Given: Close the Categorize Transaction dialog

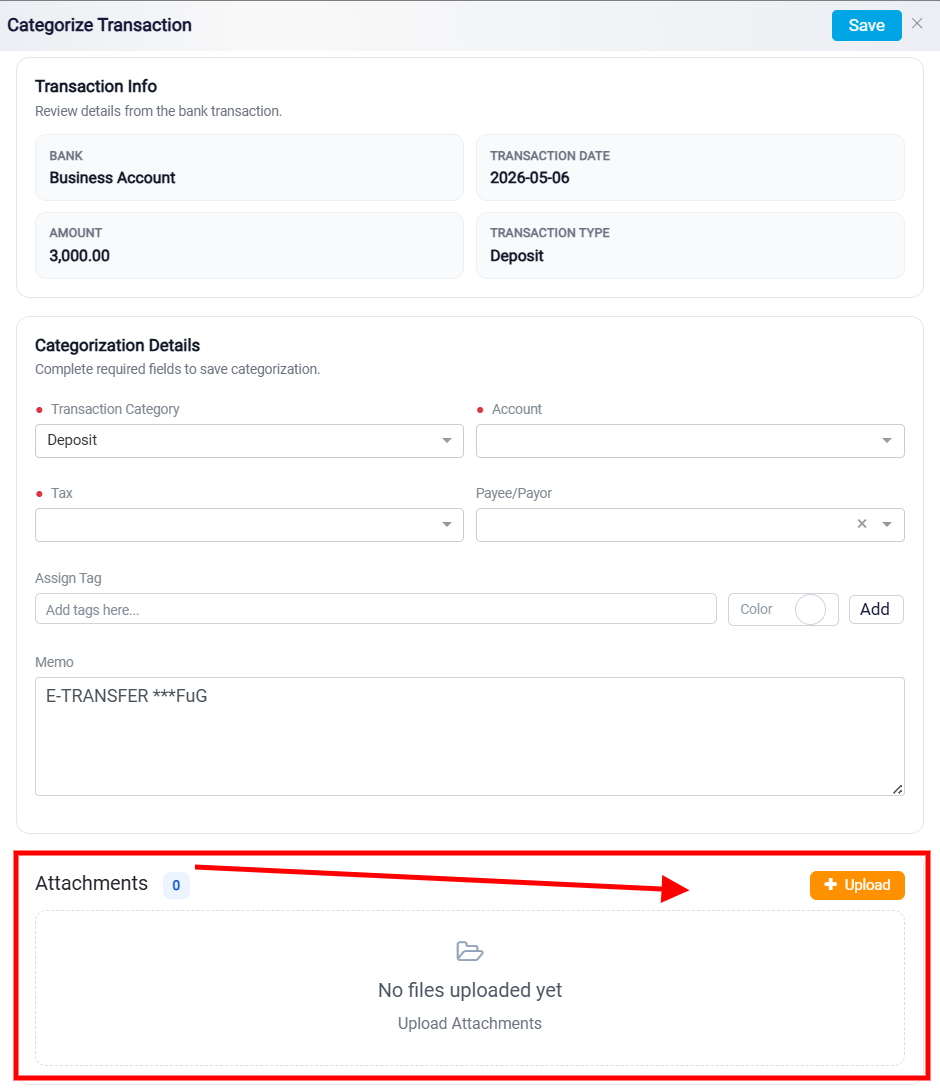Looking at the screenshot, I should point(917,24).
